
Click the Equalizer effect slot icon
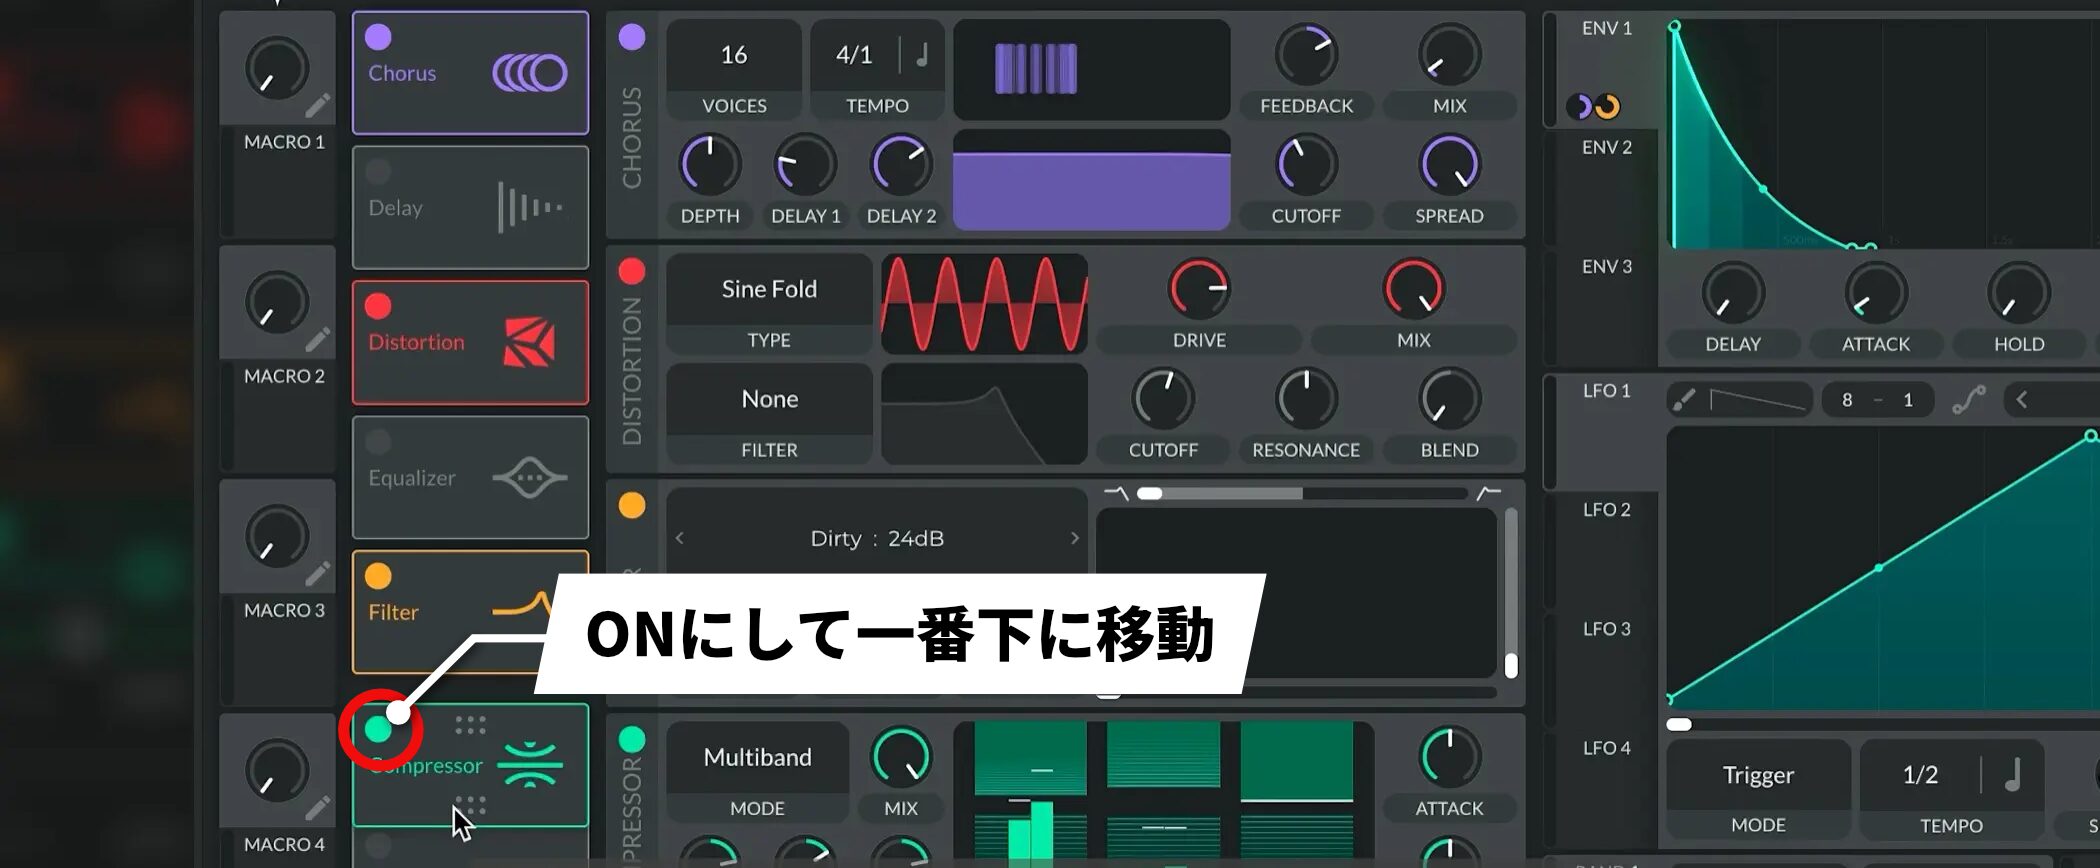529,478
